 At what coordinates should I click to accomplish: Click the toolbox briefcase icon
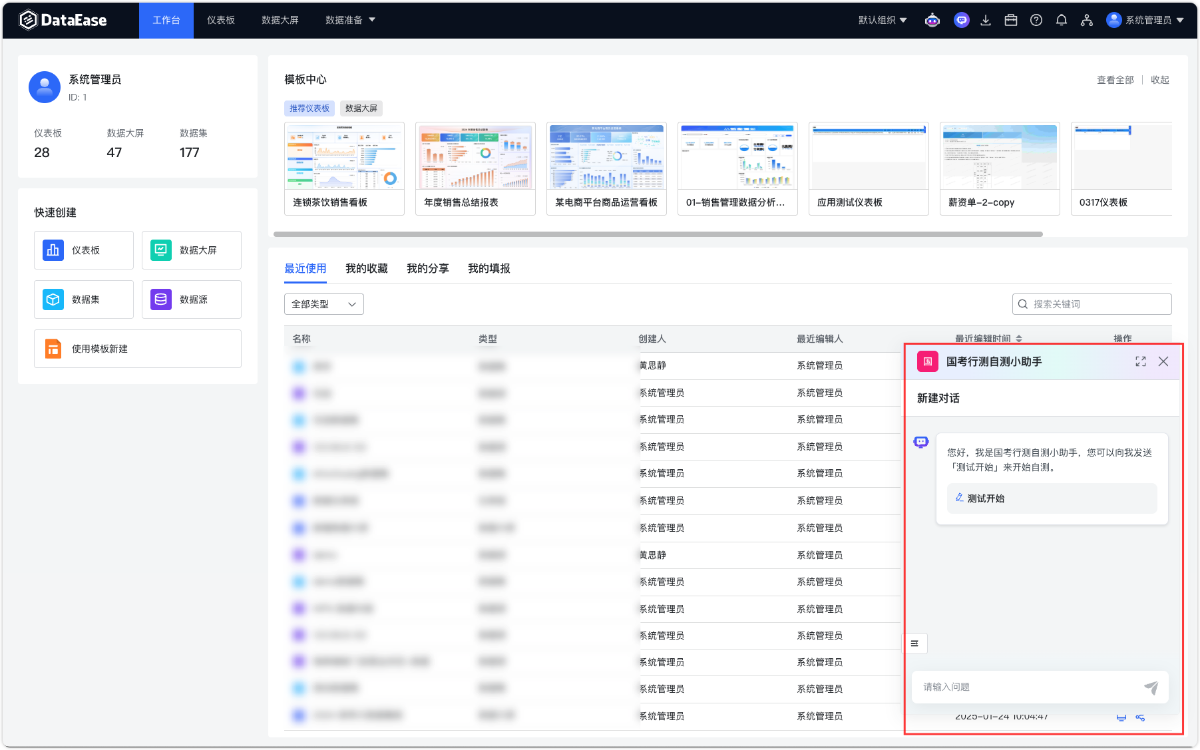coord(1011,20)
